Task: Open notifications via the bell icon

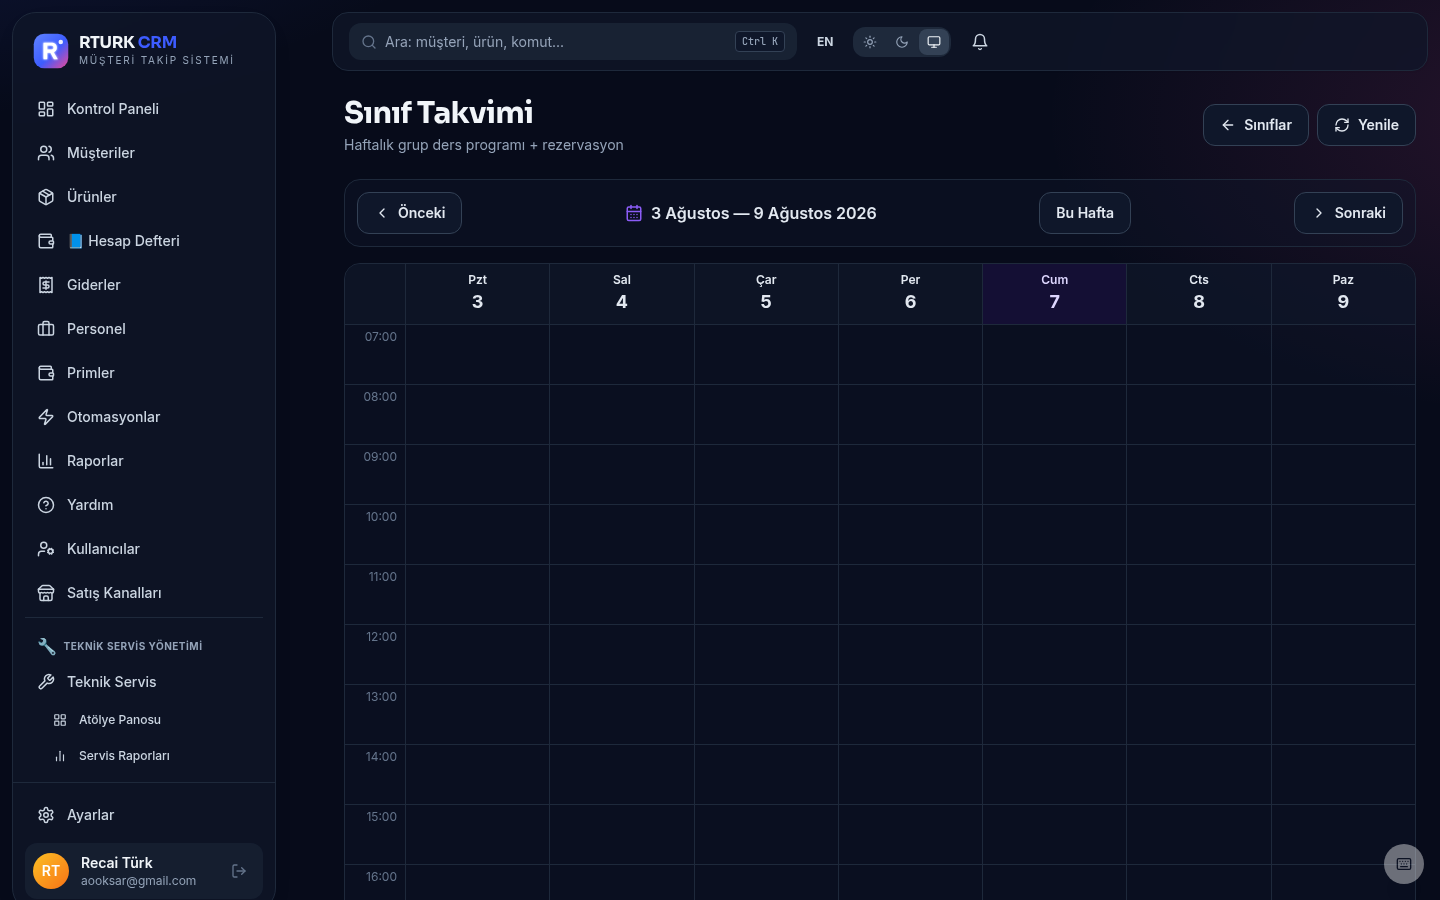Action: [x=980, y=42]
